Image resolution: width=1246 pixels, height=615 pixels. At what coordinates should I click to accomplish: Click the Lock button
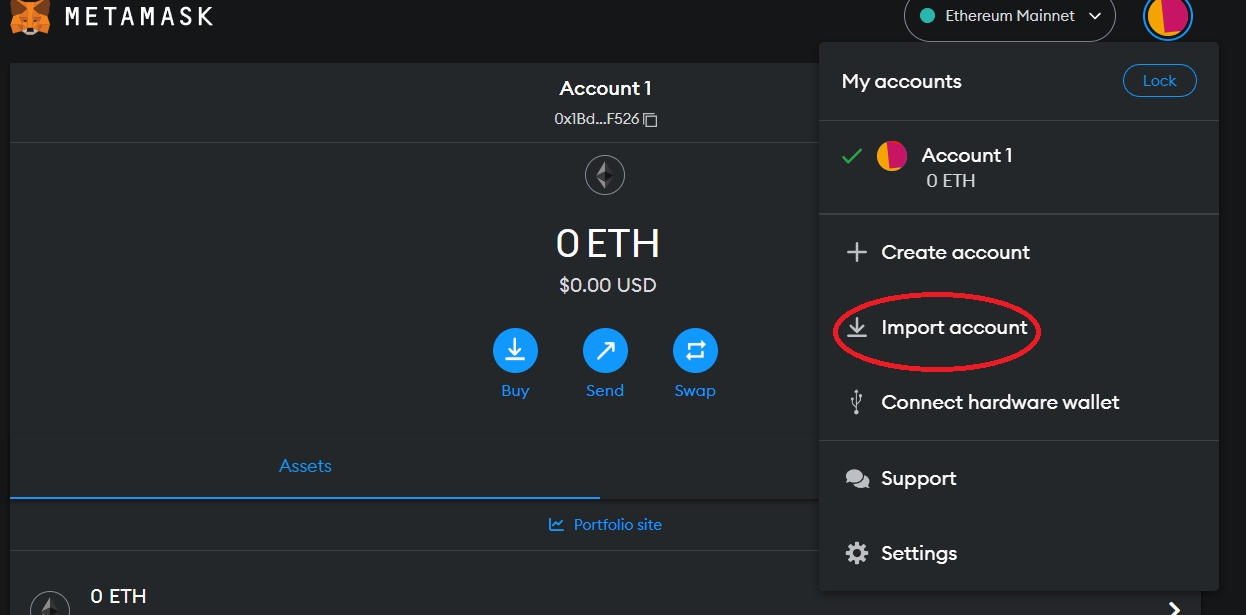pos(1159,81)
